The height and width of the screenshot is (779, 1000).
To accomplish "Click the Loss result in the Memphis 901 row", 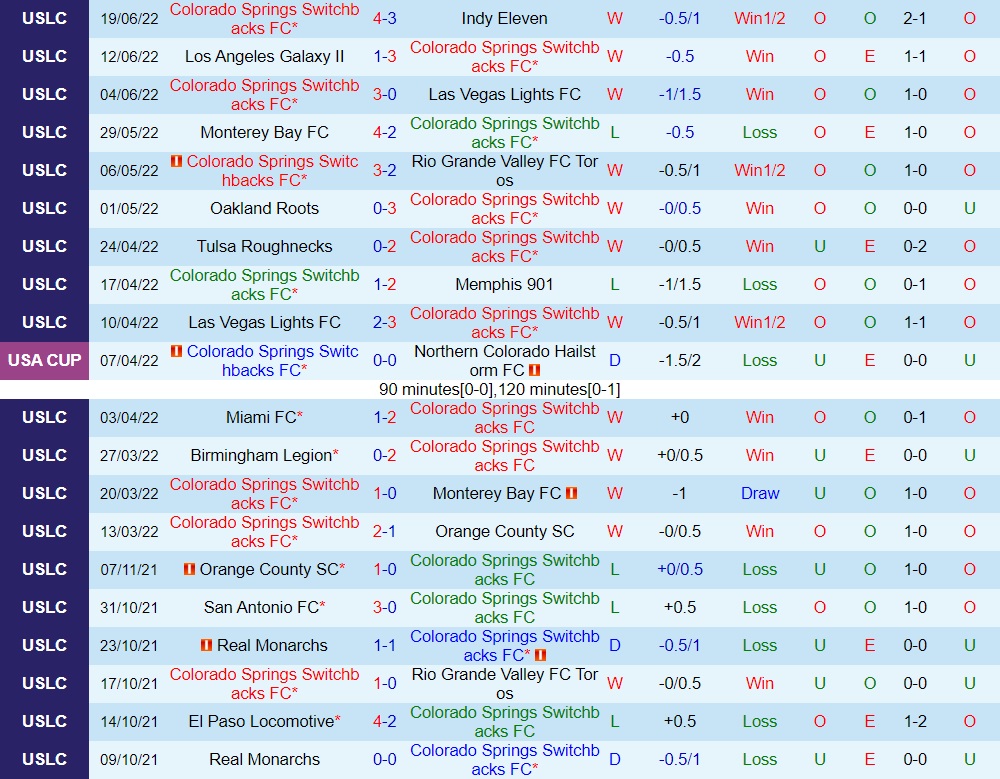I will (760, 285).
